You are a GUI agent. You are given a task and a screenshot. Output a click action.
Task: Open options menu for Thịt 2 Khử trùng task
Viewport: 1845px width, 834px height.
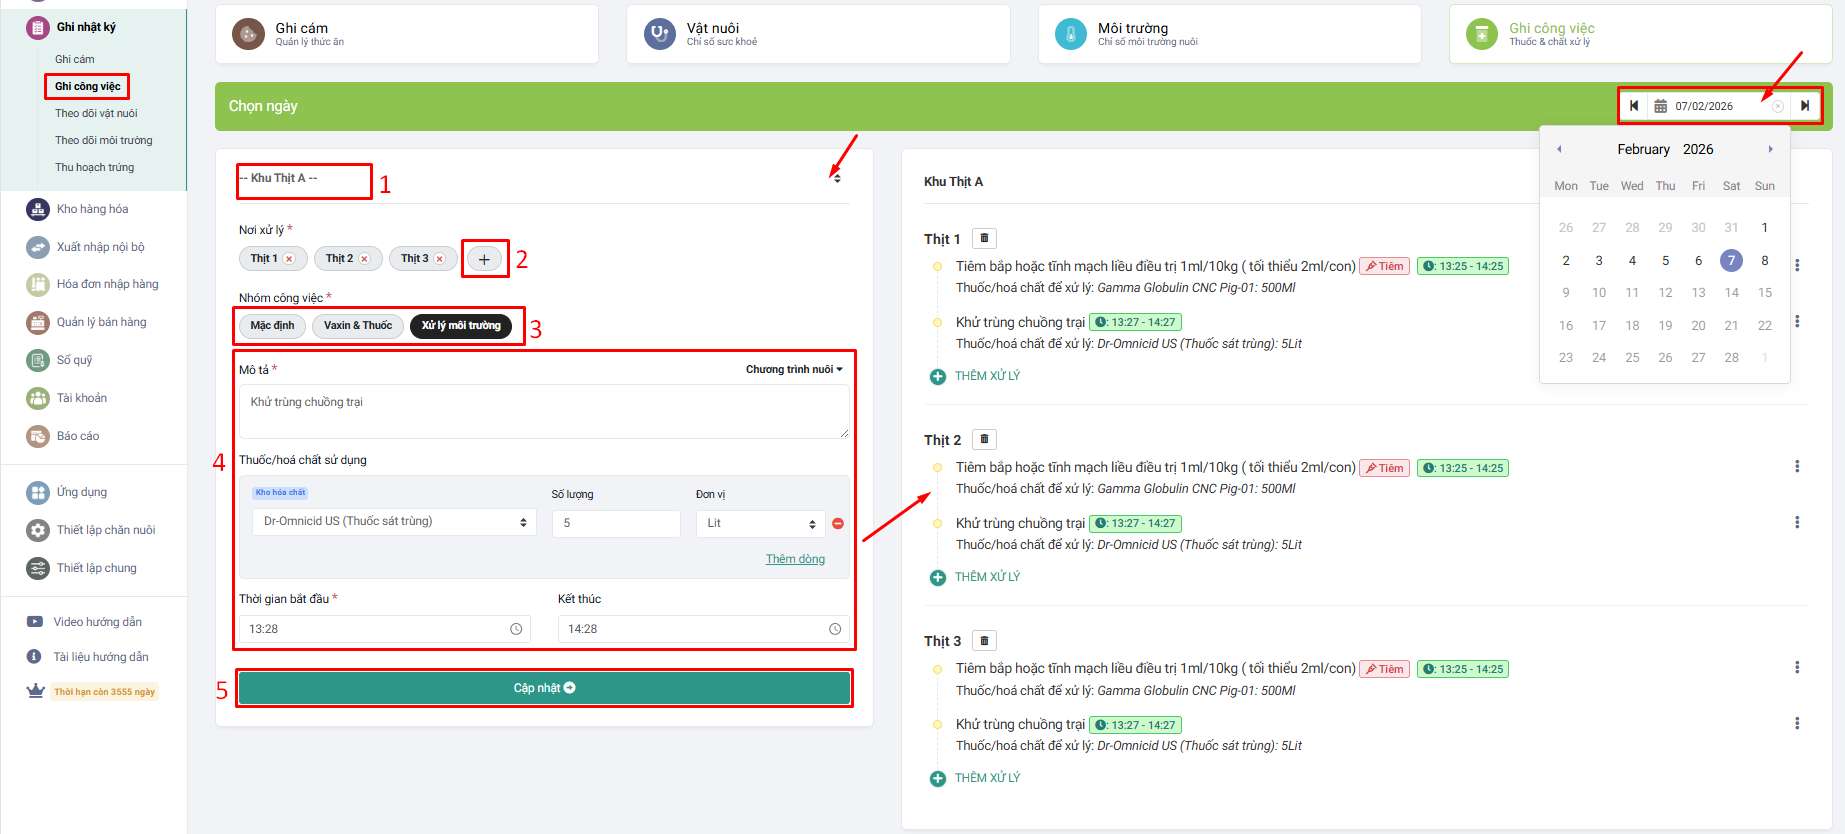point(1797,522)
